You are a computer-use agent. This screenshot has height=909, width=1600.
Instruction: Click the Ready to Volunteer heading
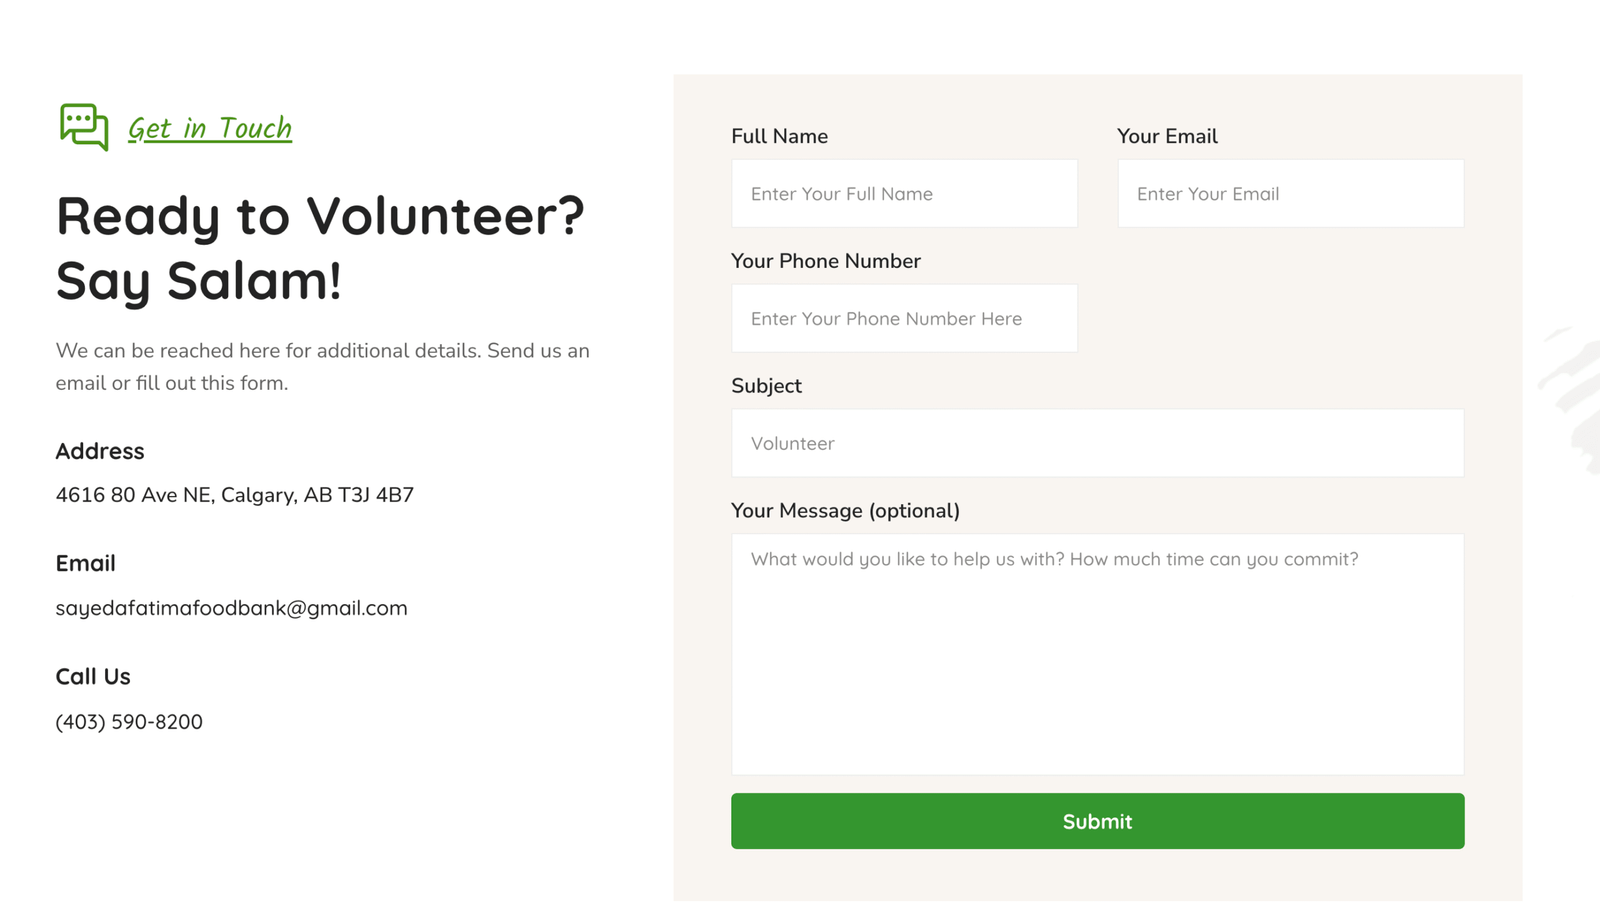(x=320, y=247)
